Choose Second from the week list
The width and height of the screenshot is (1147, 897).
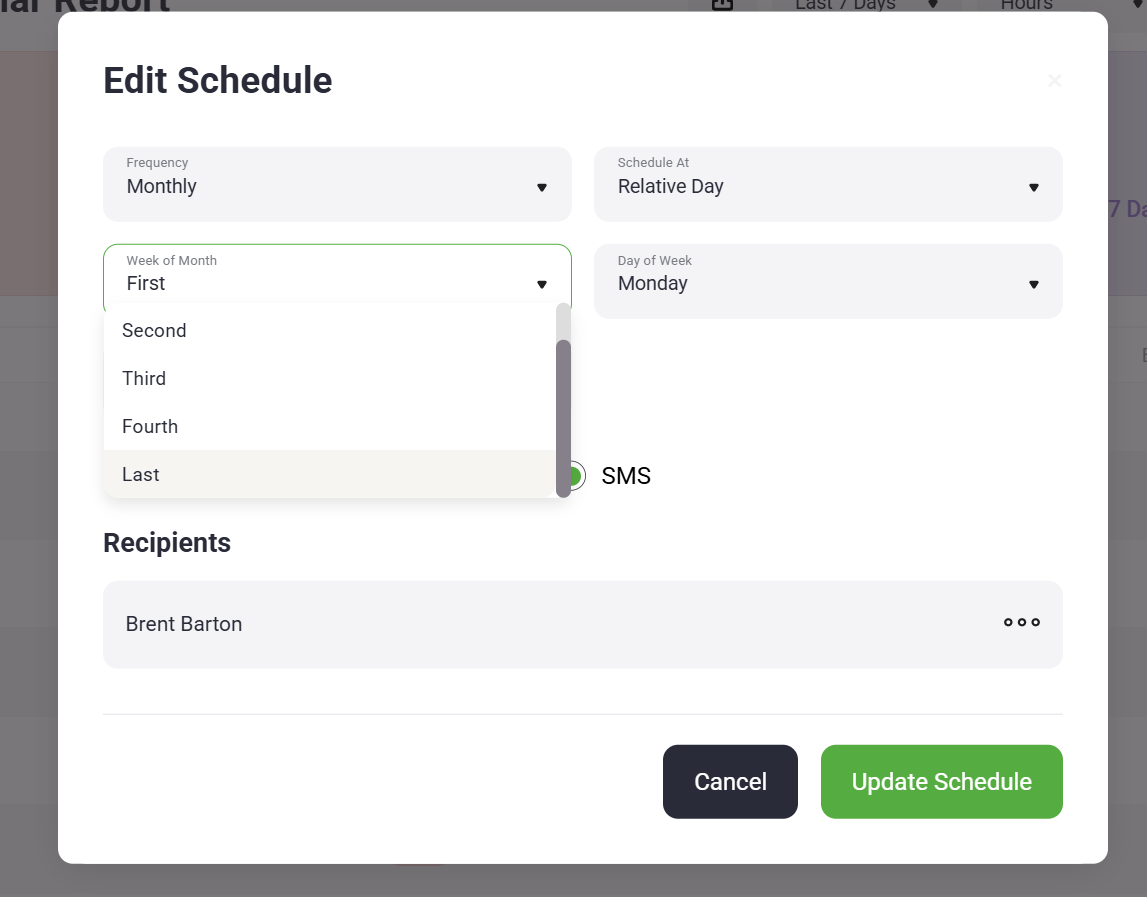click(154, 331)
